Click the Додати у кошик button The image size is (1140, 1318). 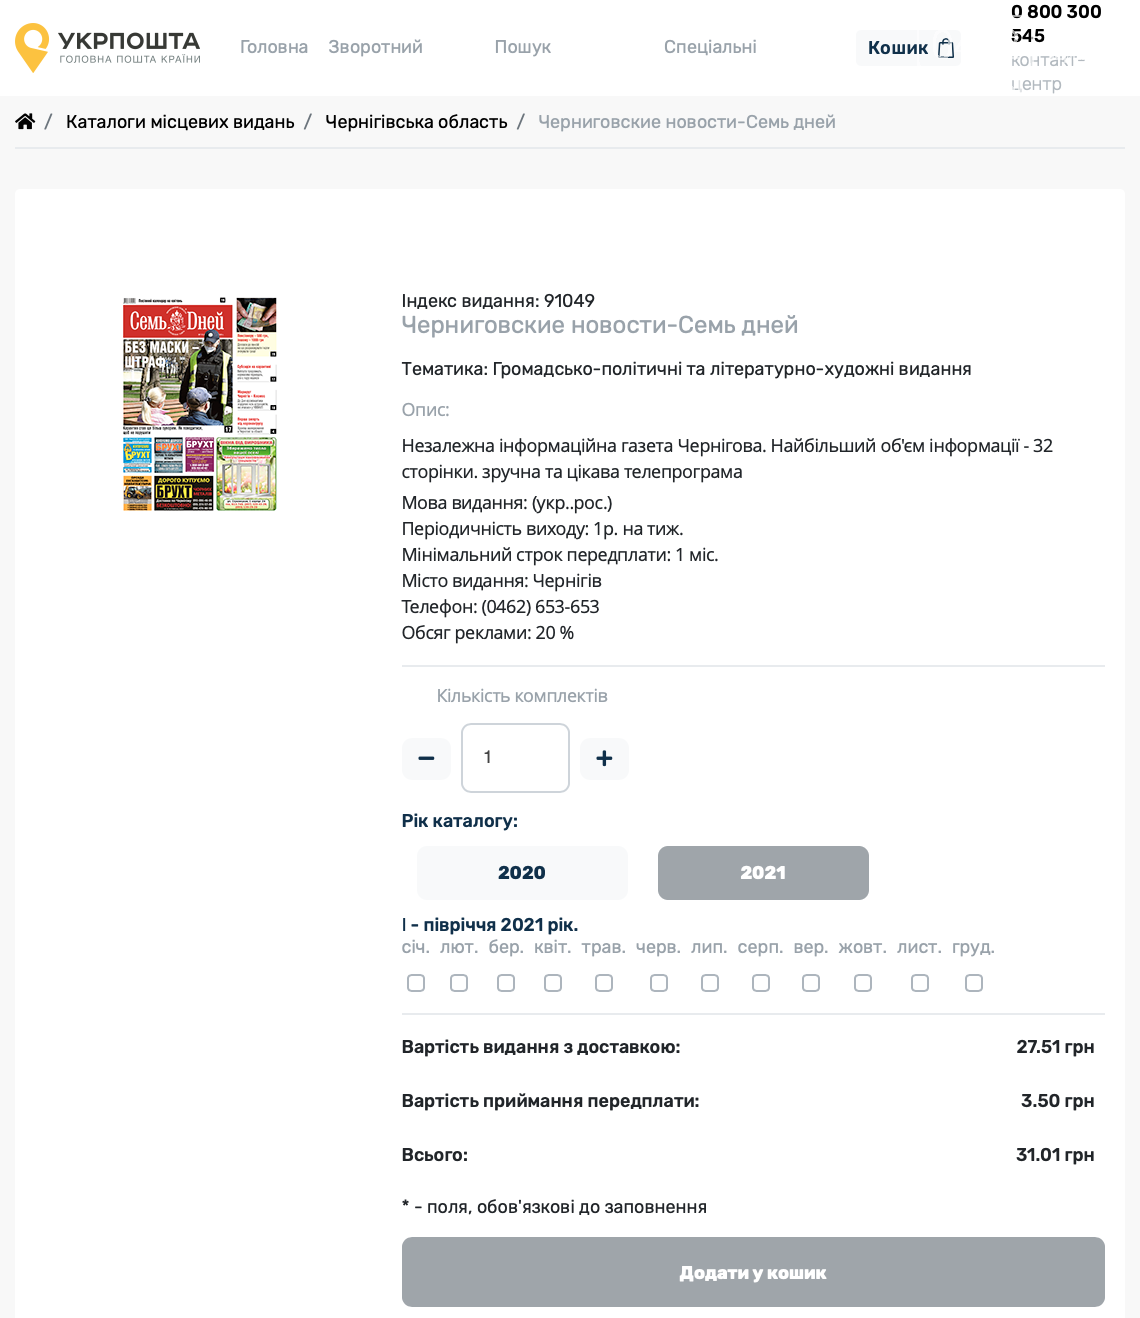click(x=753, y=1272)
